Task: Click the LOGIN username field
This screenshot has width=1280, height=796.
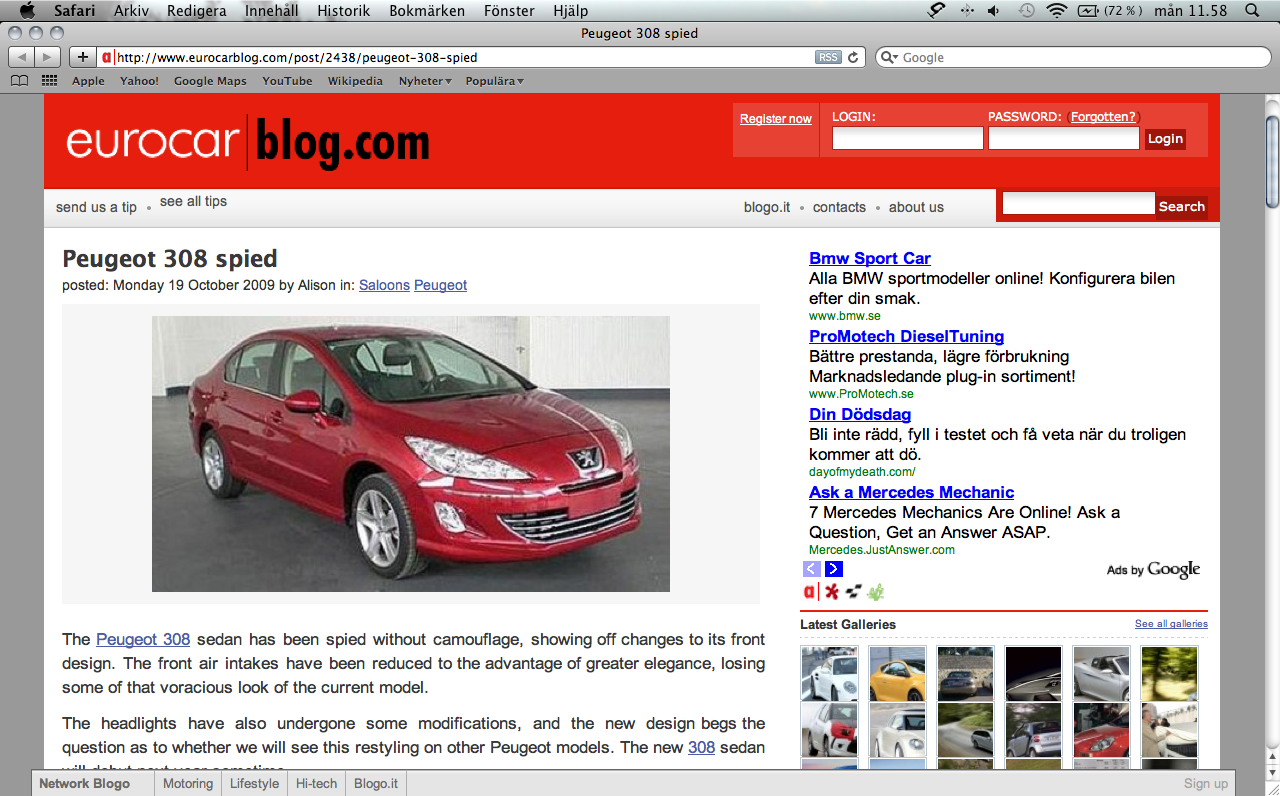Action: coord(908,139)
